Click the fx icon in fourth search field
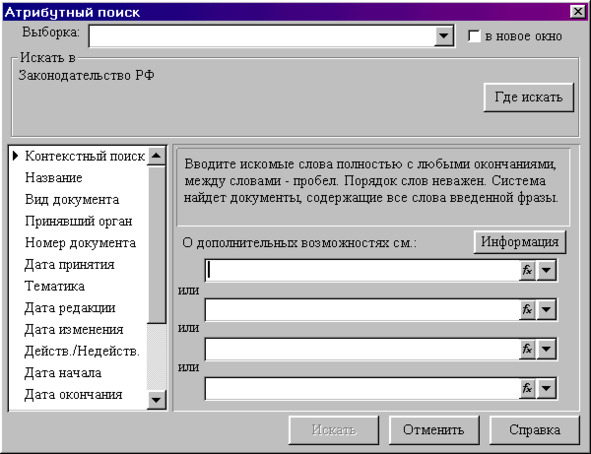This screenshot has width=591, height=454. (527, 388)
